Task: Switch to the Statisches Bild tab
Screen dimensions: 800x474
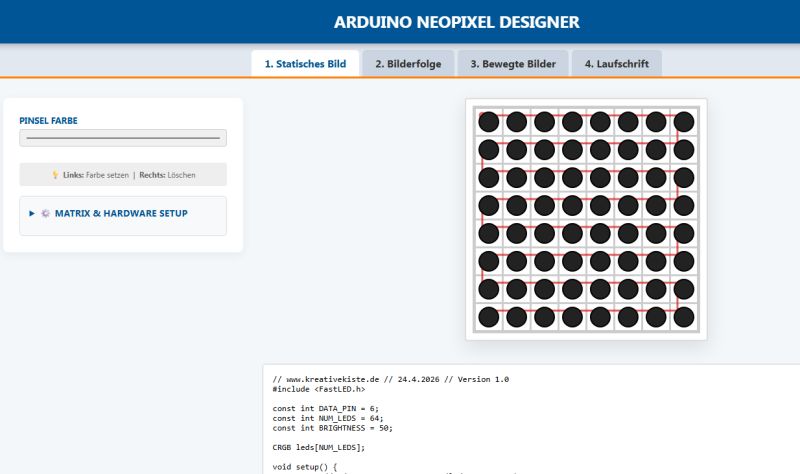Action: coord(305,64)
